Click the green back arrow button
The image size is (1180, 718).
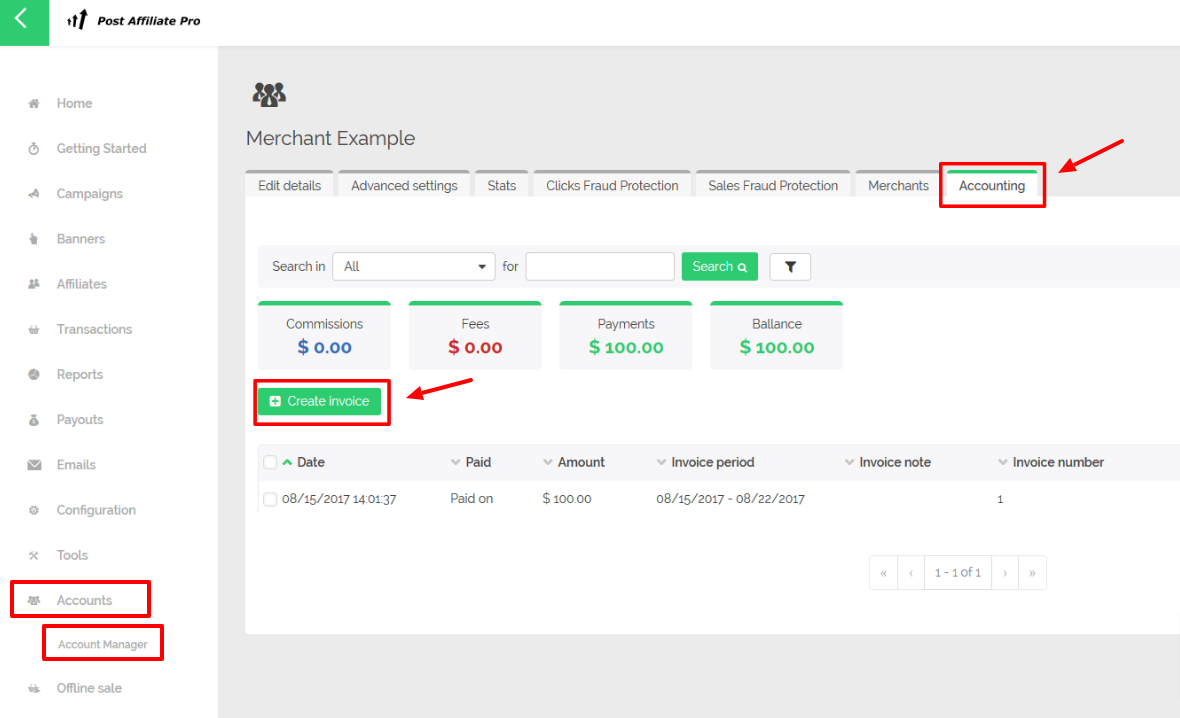point(24,22)
